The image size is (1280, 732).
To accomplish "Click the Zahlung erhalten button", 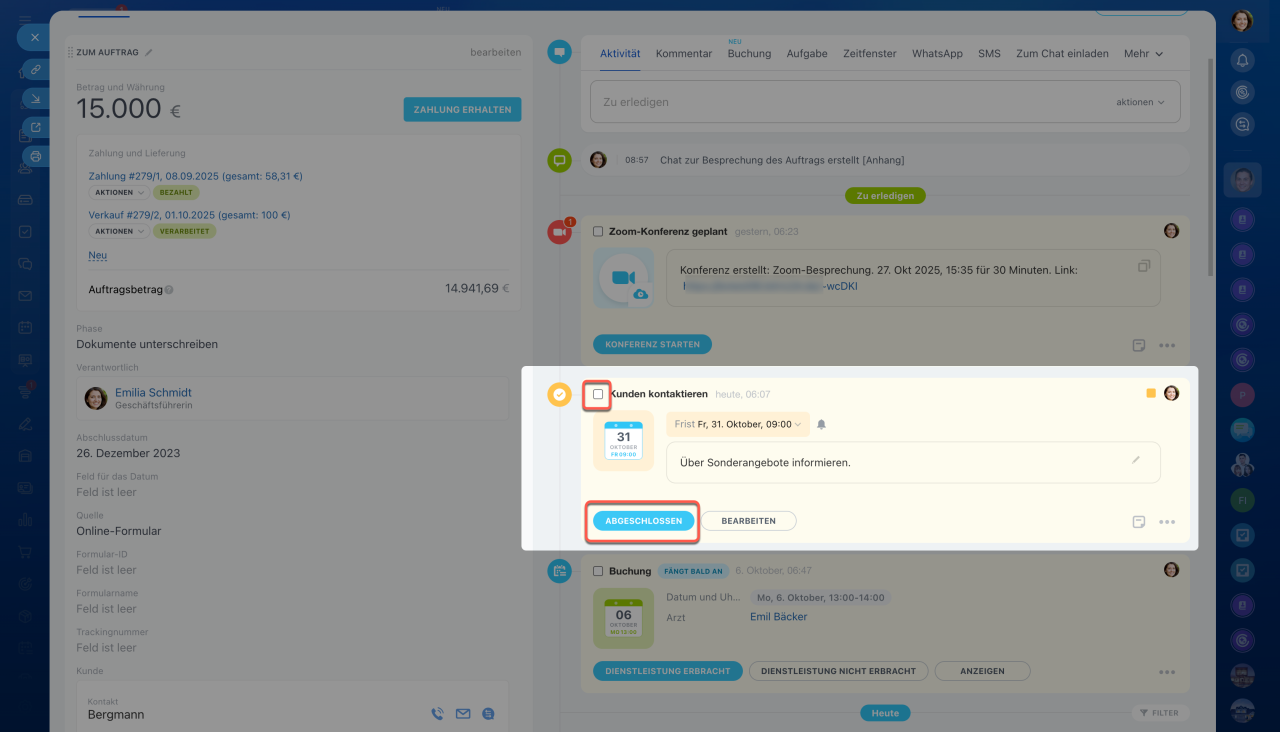I will point(462,110).
